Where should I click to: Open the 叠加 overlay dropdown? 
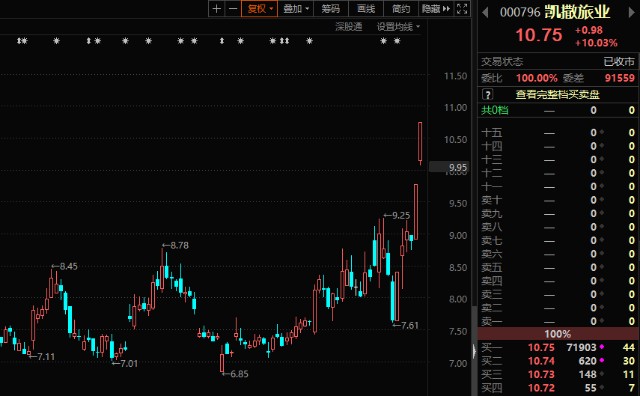point(296,9)
